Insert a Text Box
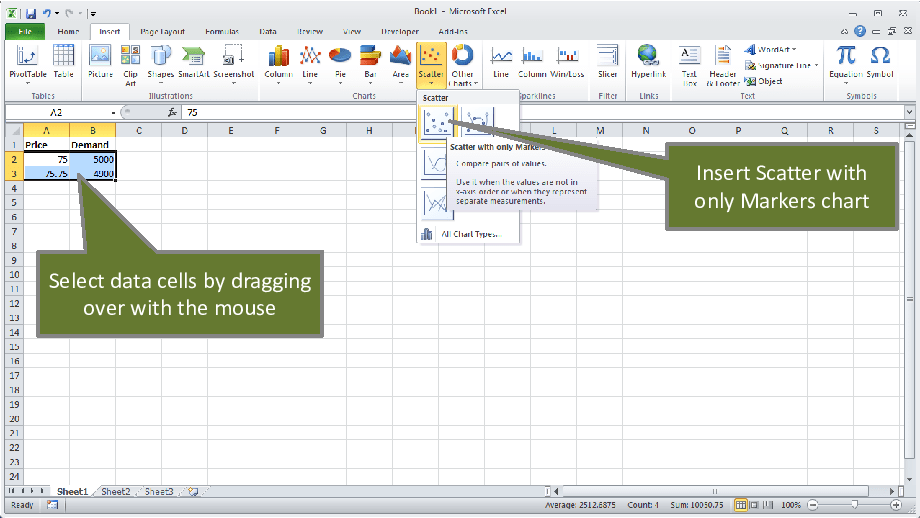920x518 pixels. pyautogui.click(x=689, y=66)
